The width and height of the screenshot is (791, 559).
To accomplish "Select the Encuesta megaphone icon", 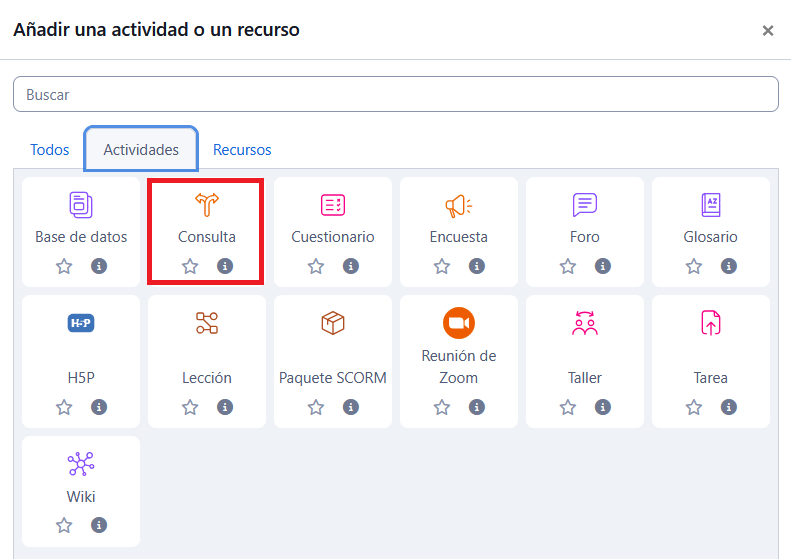I will pos(459,205).
